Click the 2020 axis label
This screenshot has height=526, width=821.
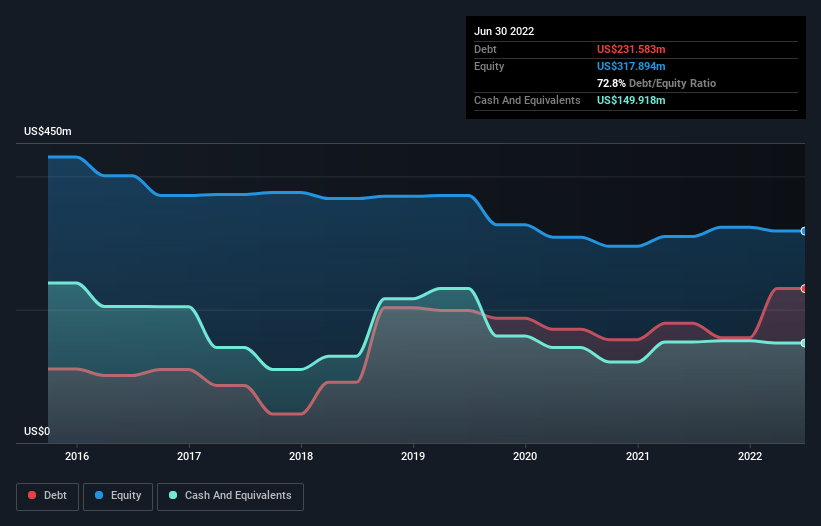pyautogui.click(x=525, y=456)
